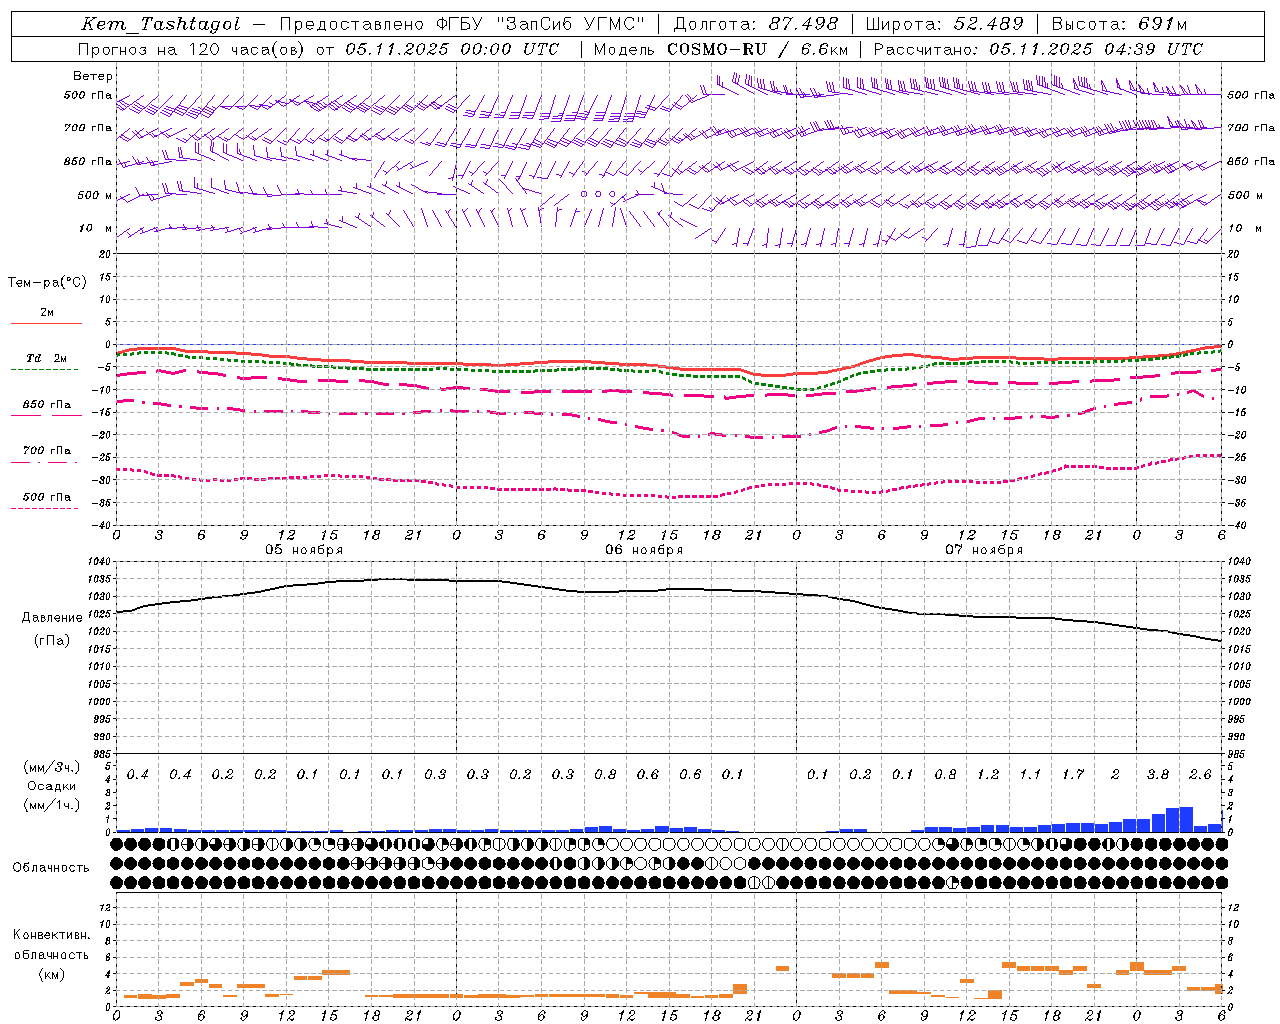Click the station name Kem_Tashtagol

point(161,24)
